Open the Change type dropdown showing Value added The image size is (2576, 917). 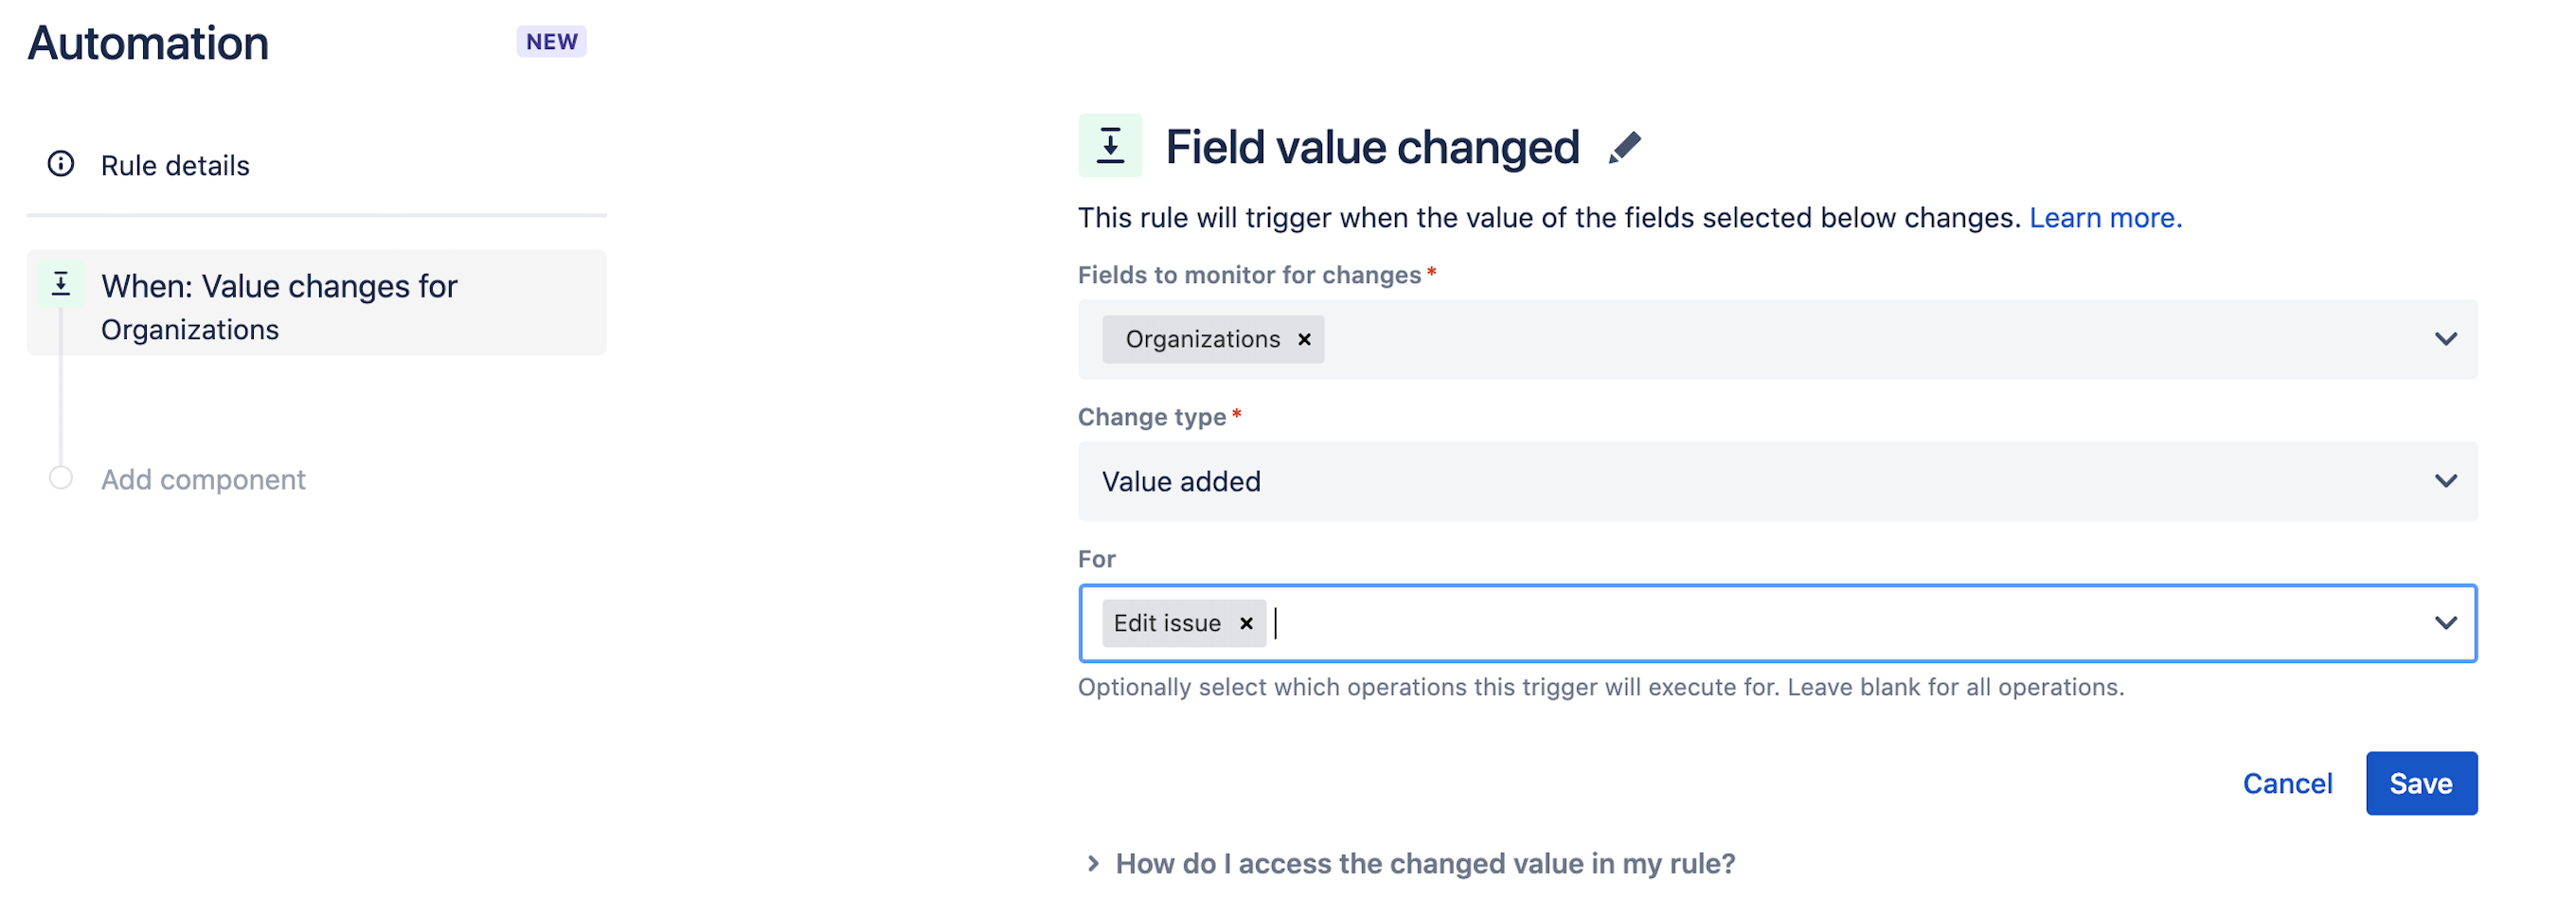(x=2447, y=481)
